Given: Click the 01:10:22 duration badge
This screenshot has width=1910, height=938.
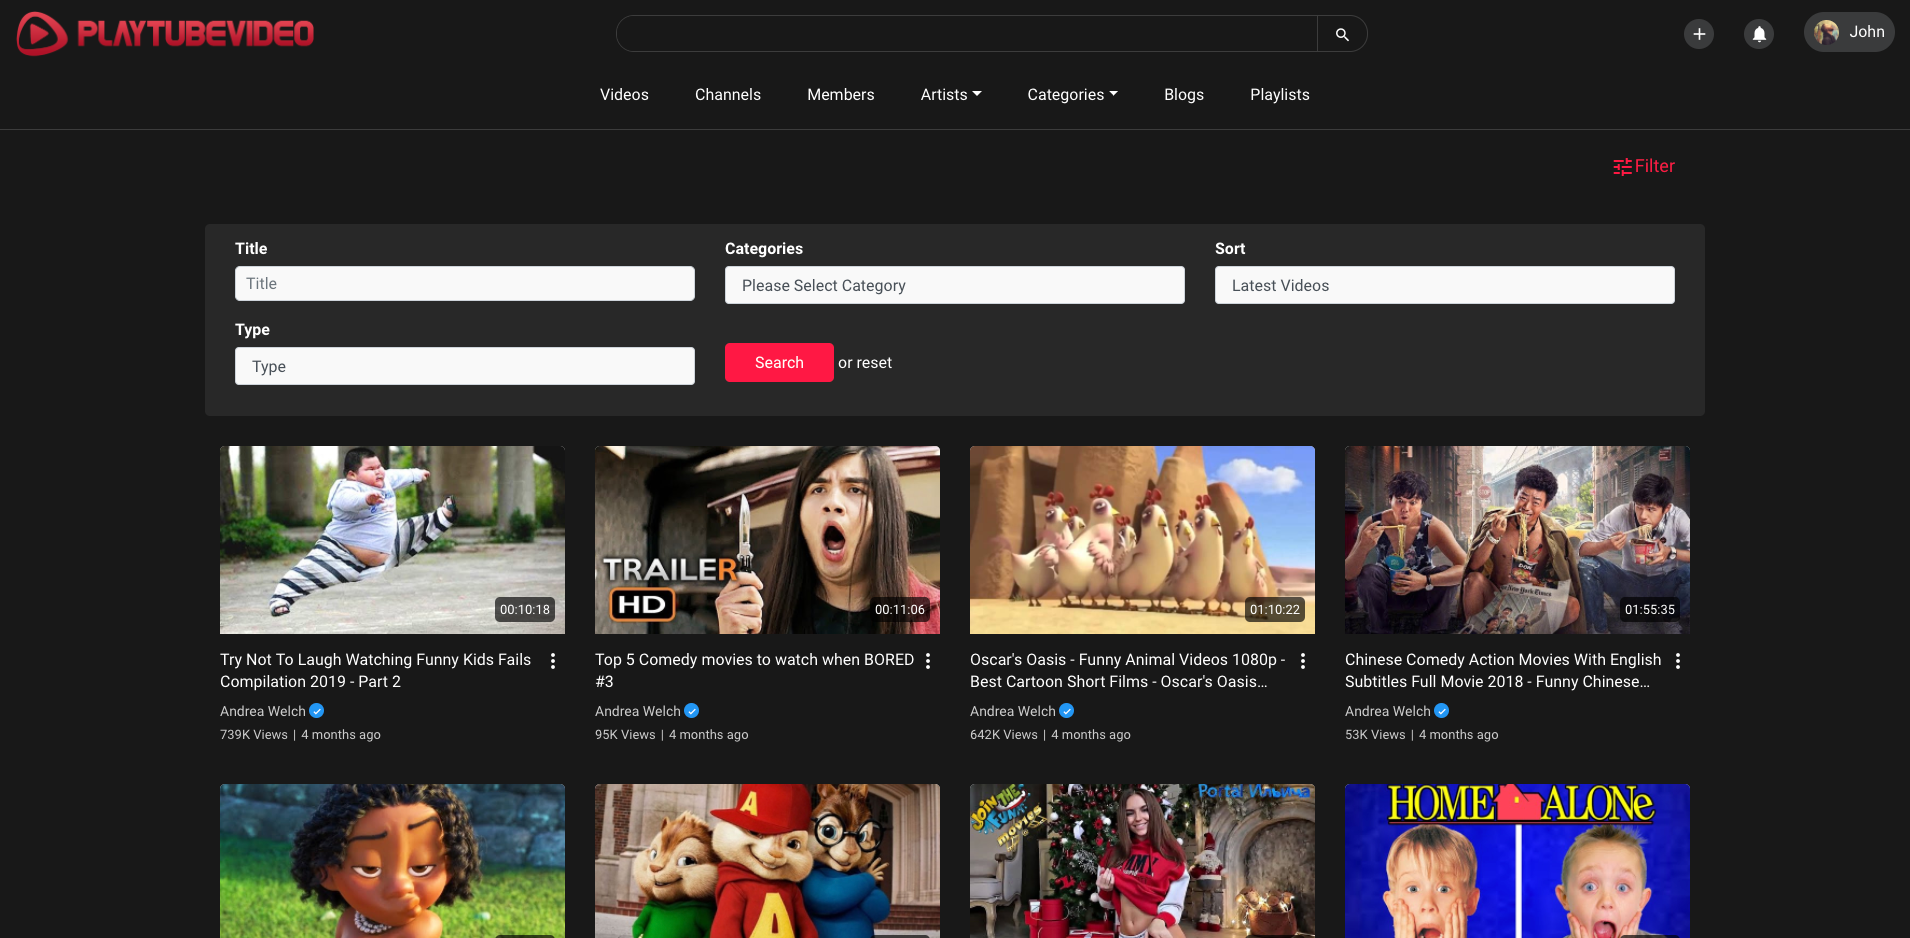Looking at the screenshot, I should (x=1275, y=609).
